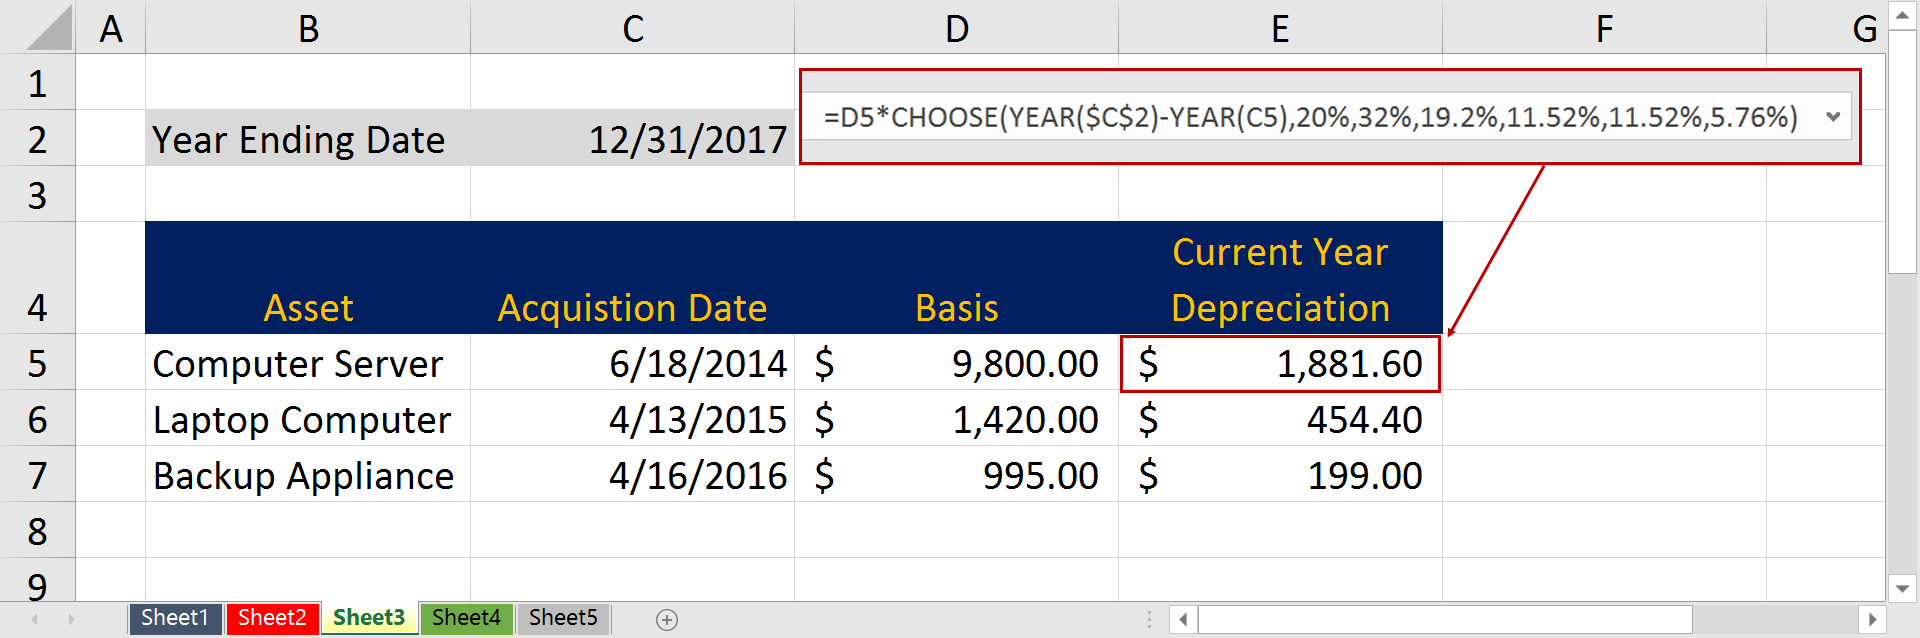1920x638 pixels.
Task: Select column A header
Action: [111, 28]
